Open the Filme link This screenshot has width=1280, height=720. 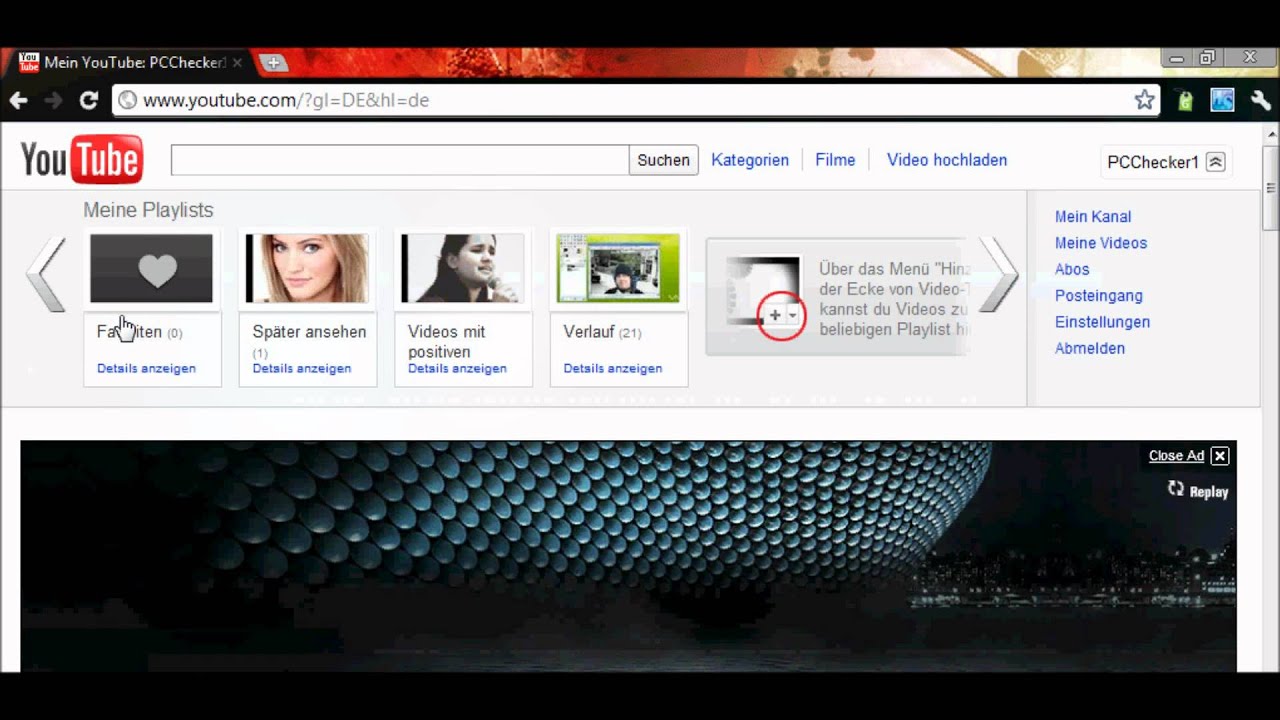[835, 160]
